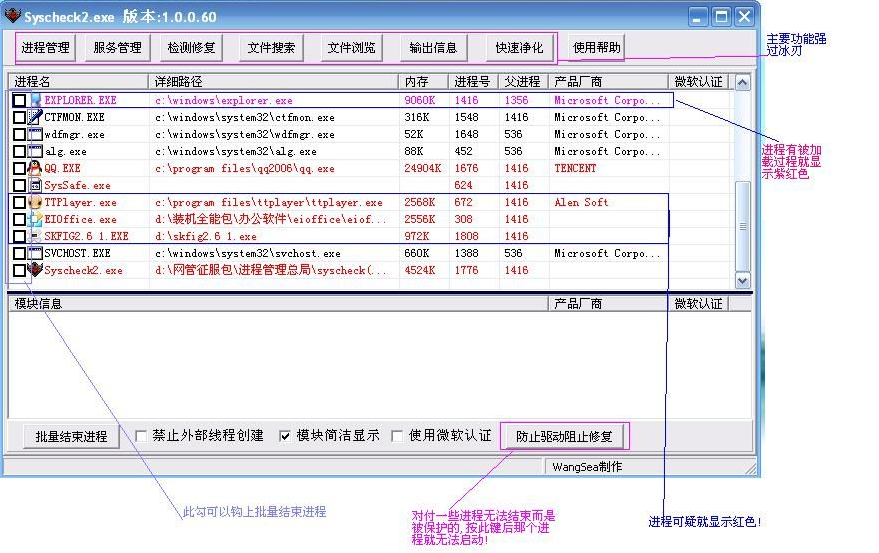The image size is (879, 553).
Task: Mark the TTPlayer.exe checkbox
Action: coord(19,202)
